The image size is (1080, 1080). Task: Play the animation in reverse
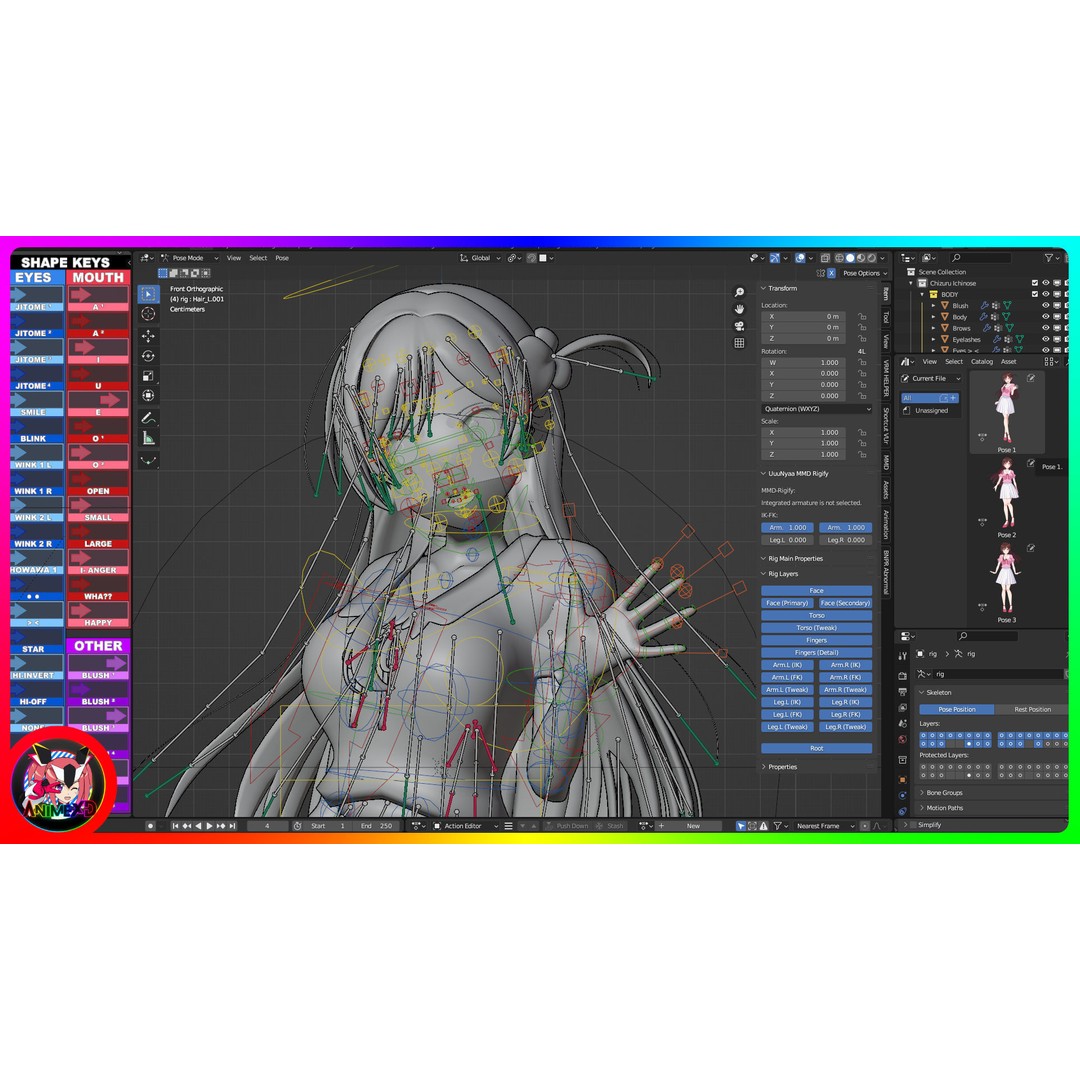click(198, 826)
